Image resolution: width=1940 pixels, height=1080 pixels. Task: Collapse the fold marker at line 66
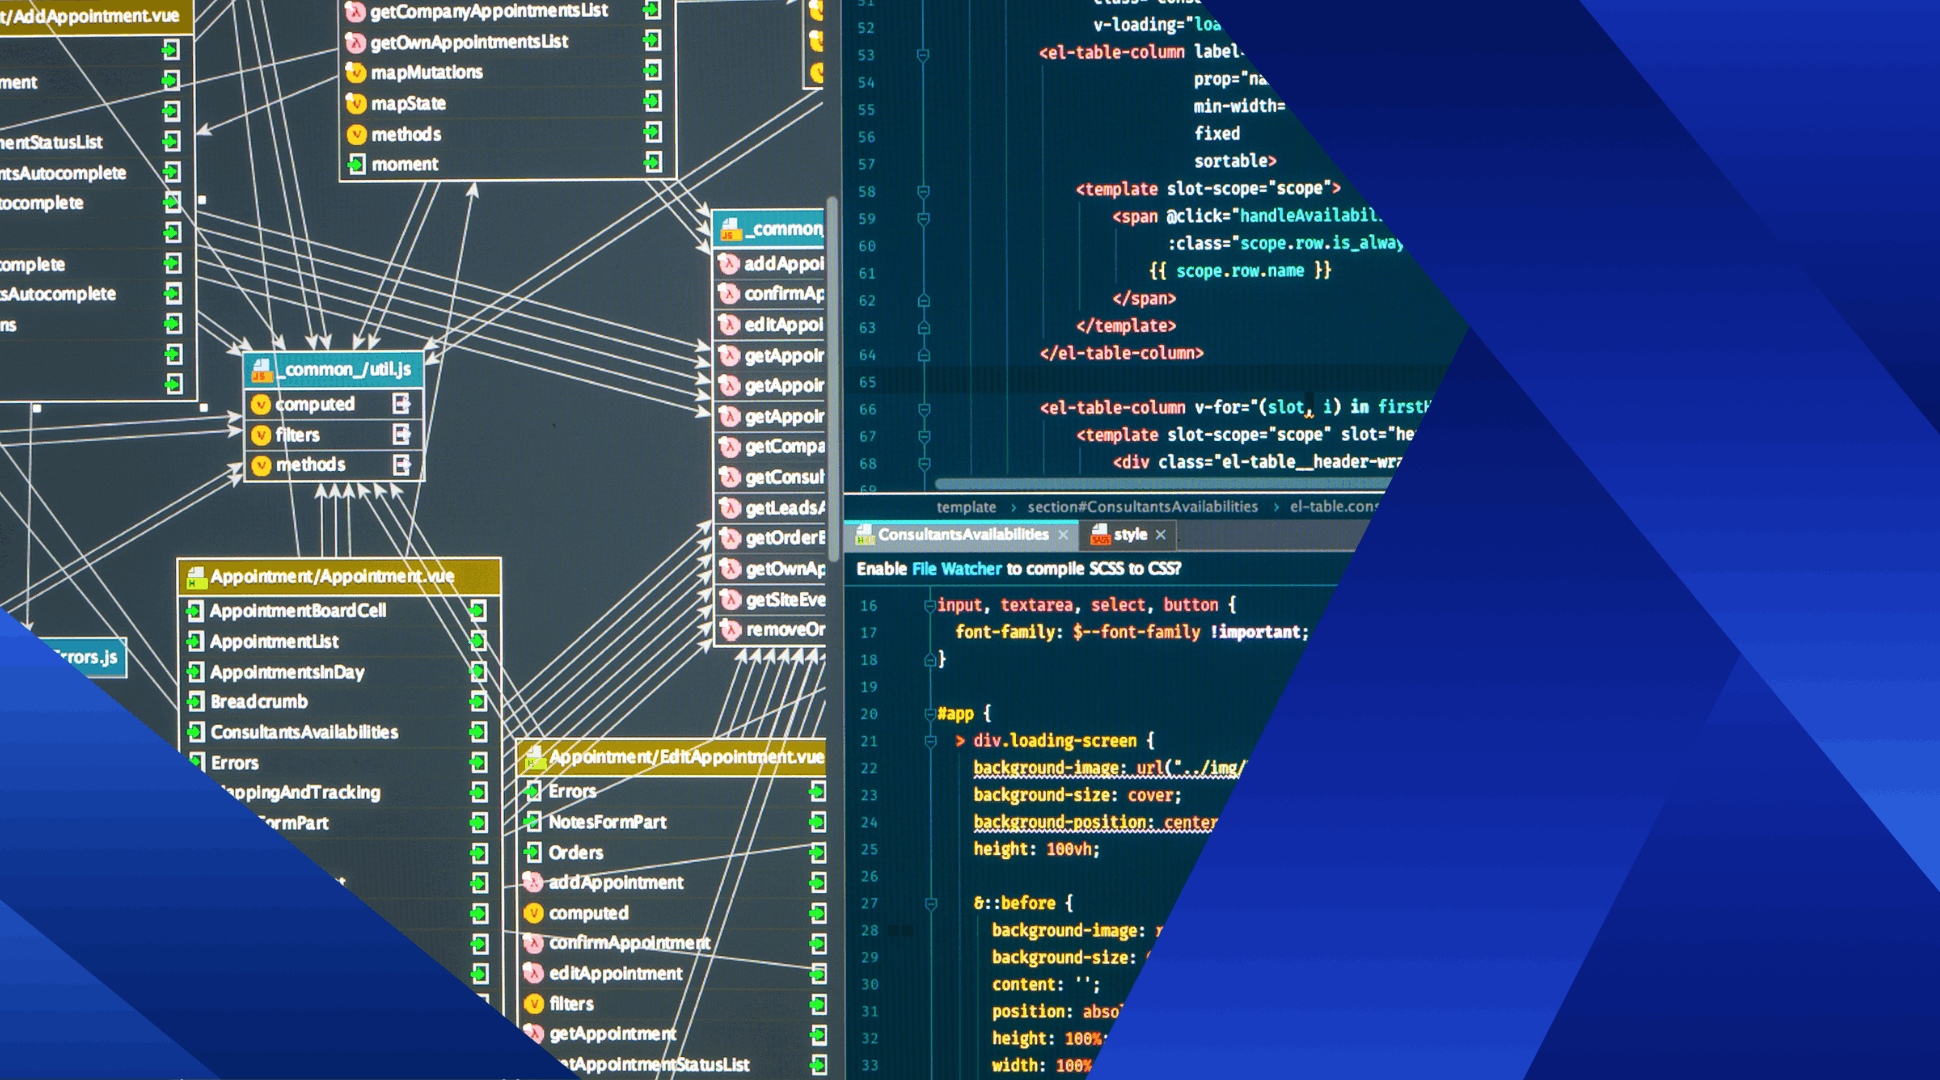(x=923, y=408)
